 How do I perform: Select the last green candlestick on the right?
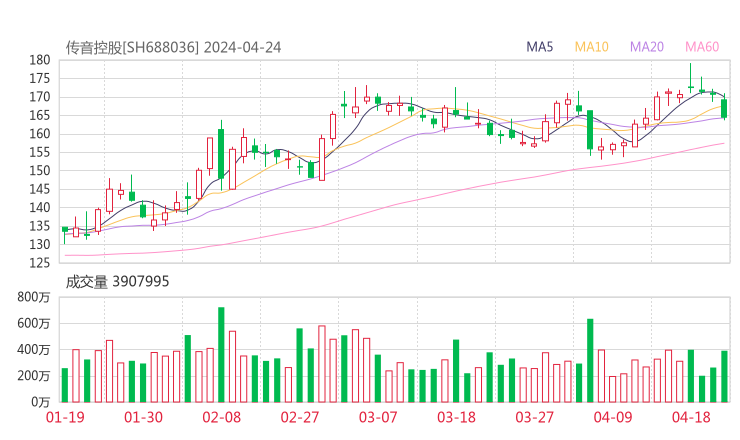(724, 107)
